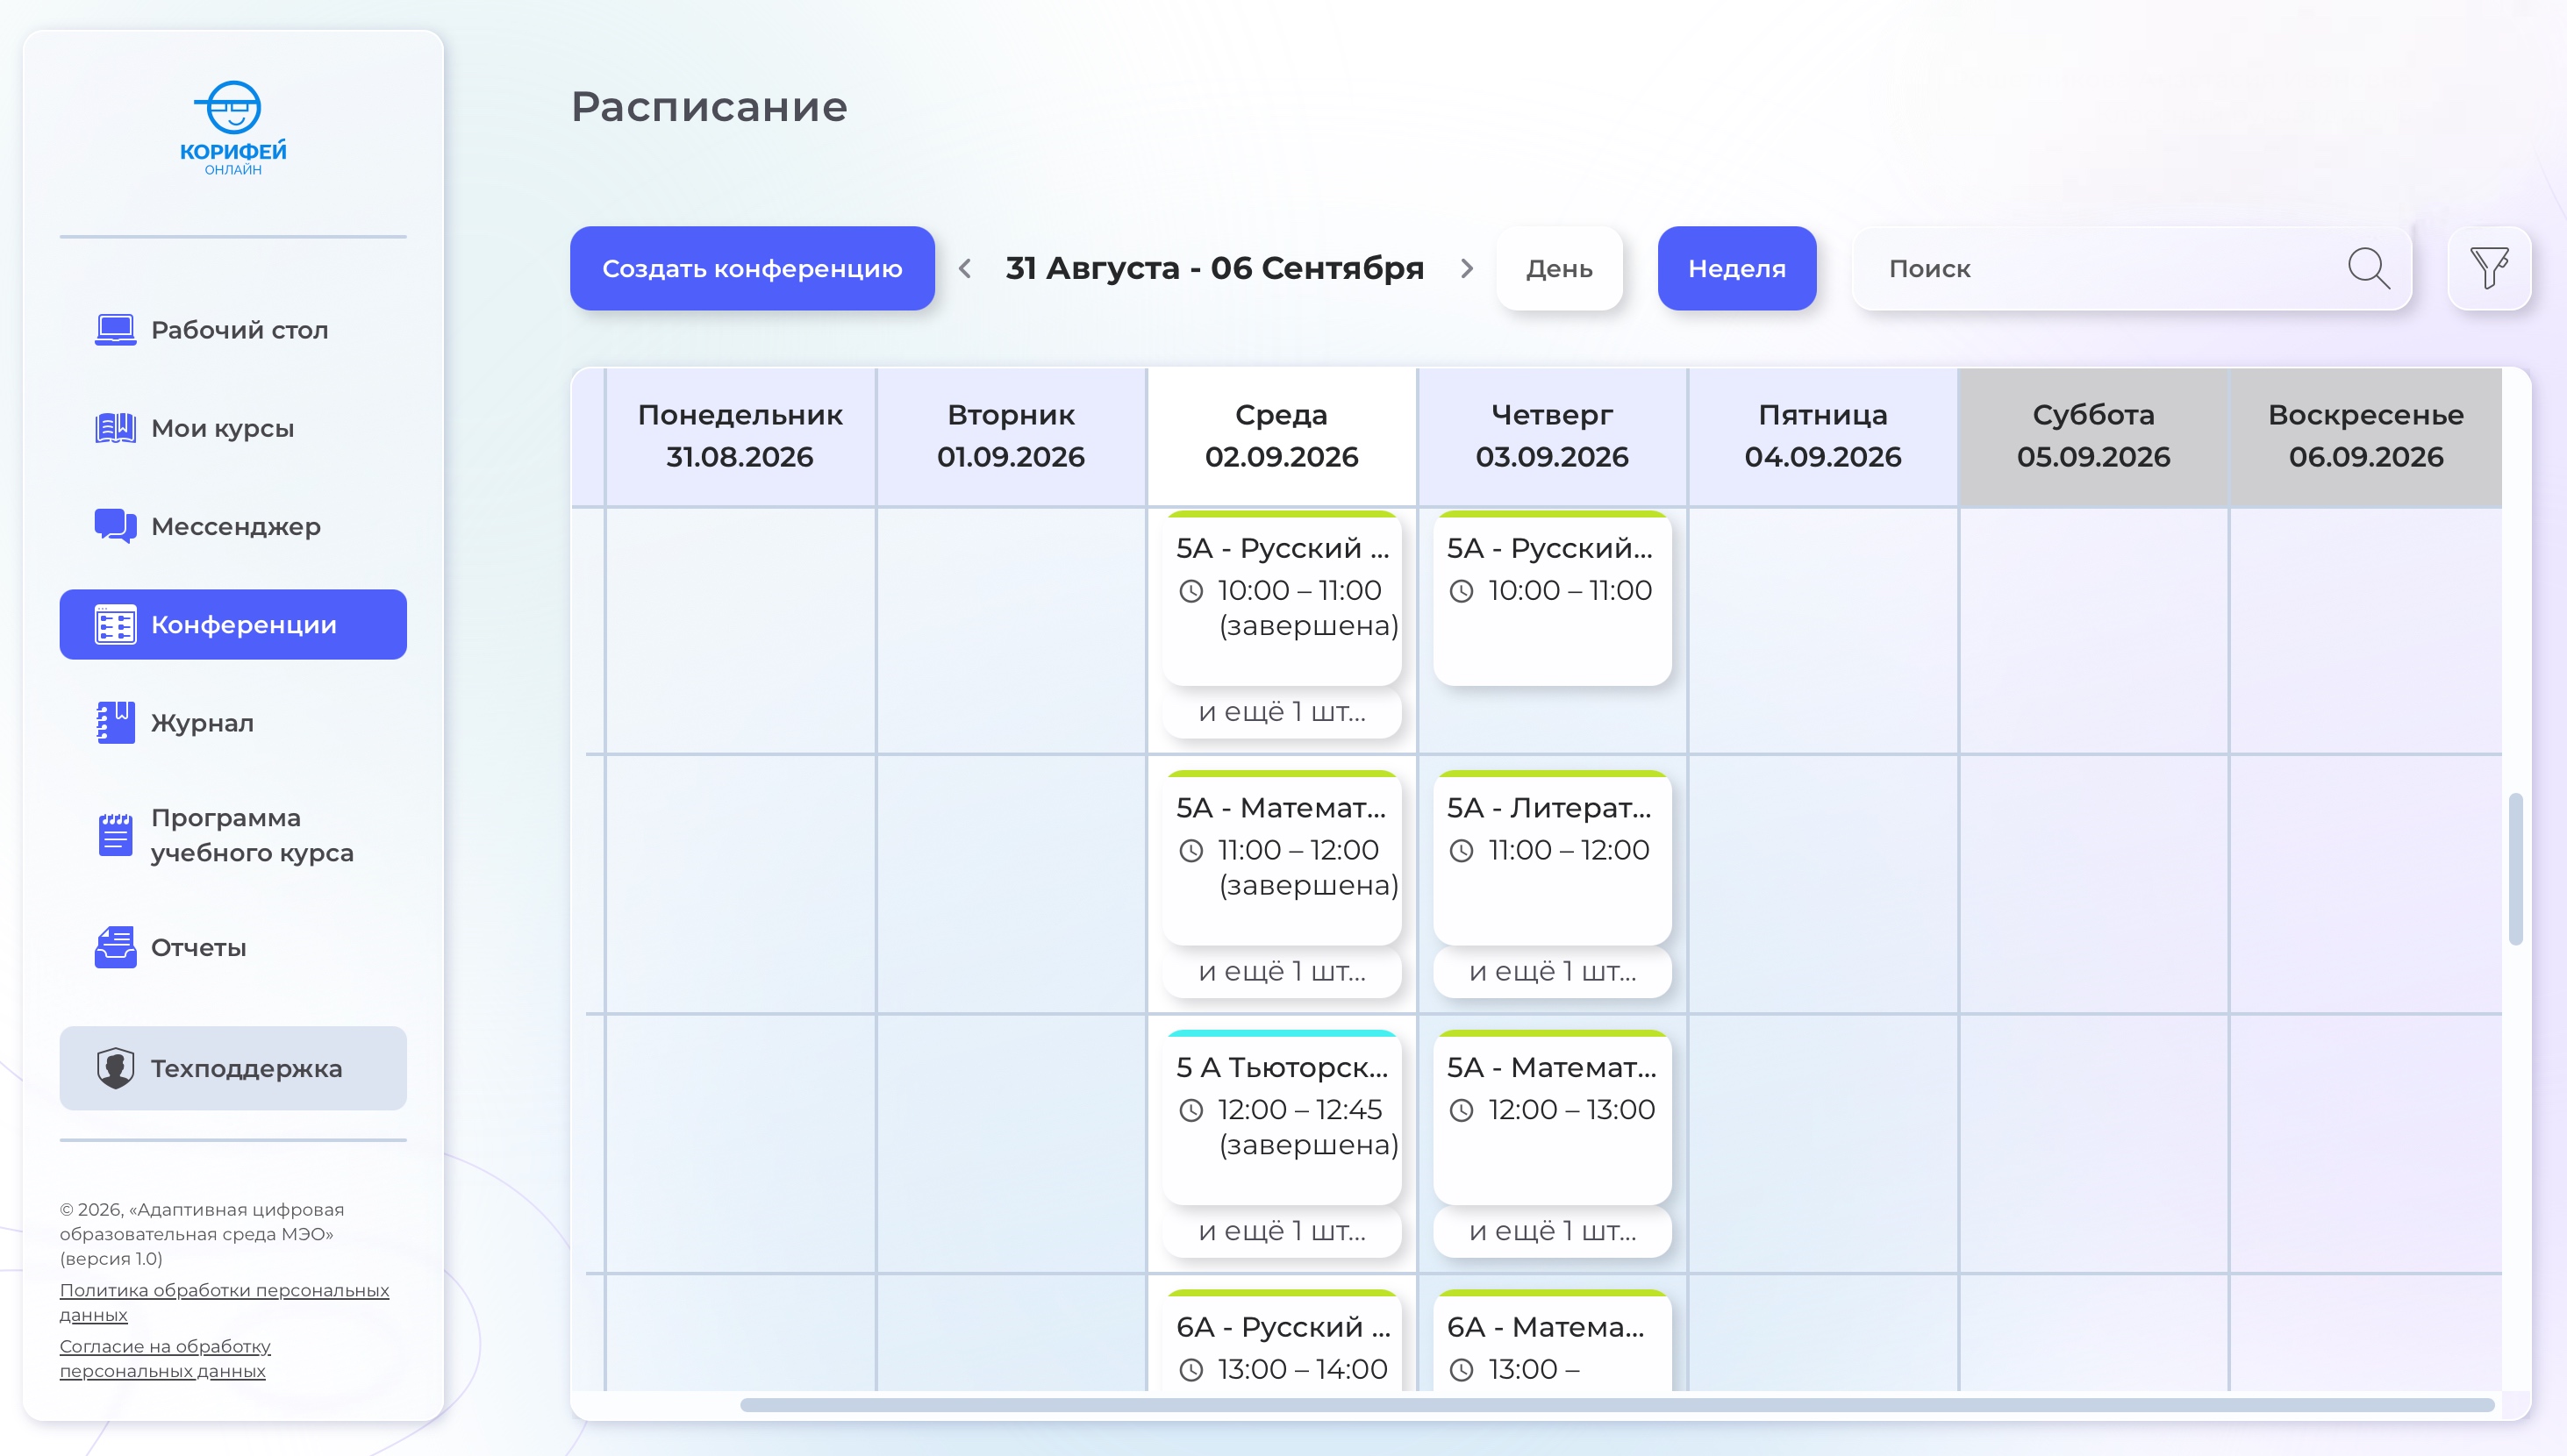
Task: Click the Мессенджер chat bubbles icon
Action: pos(115,526)
